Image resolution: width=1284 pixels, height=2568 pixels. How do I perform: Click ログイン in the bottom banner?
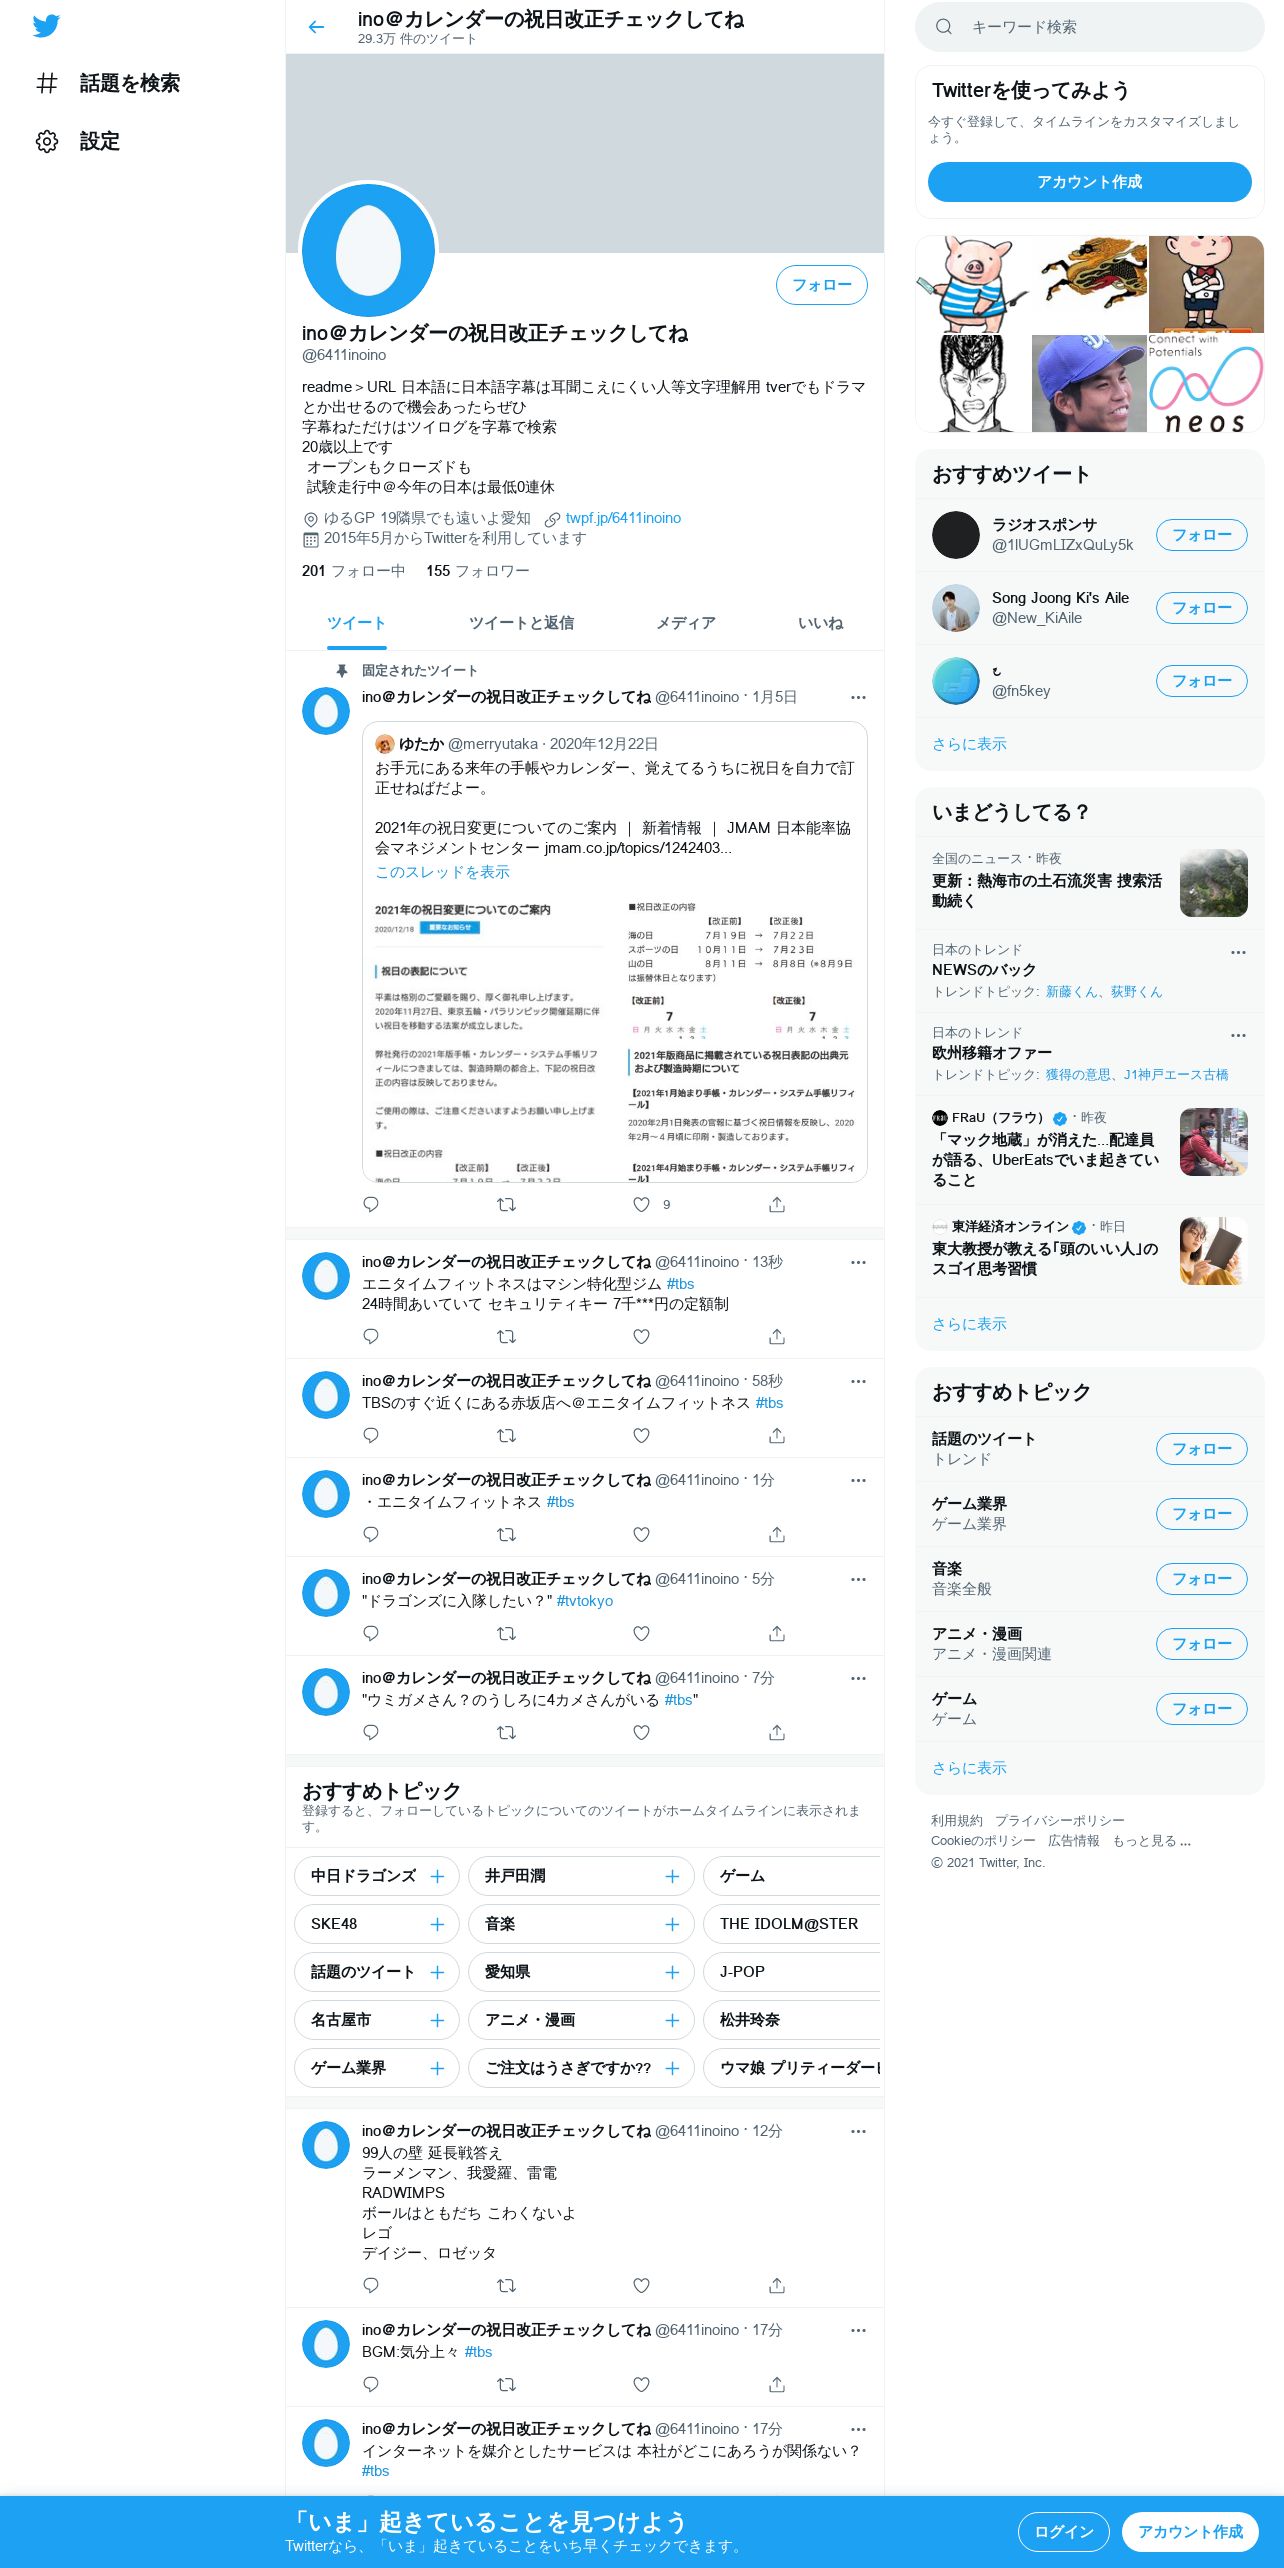click(x=1063, y=2531)
